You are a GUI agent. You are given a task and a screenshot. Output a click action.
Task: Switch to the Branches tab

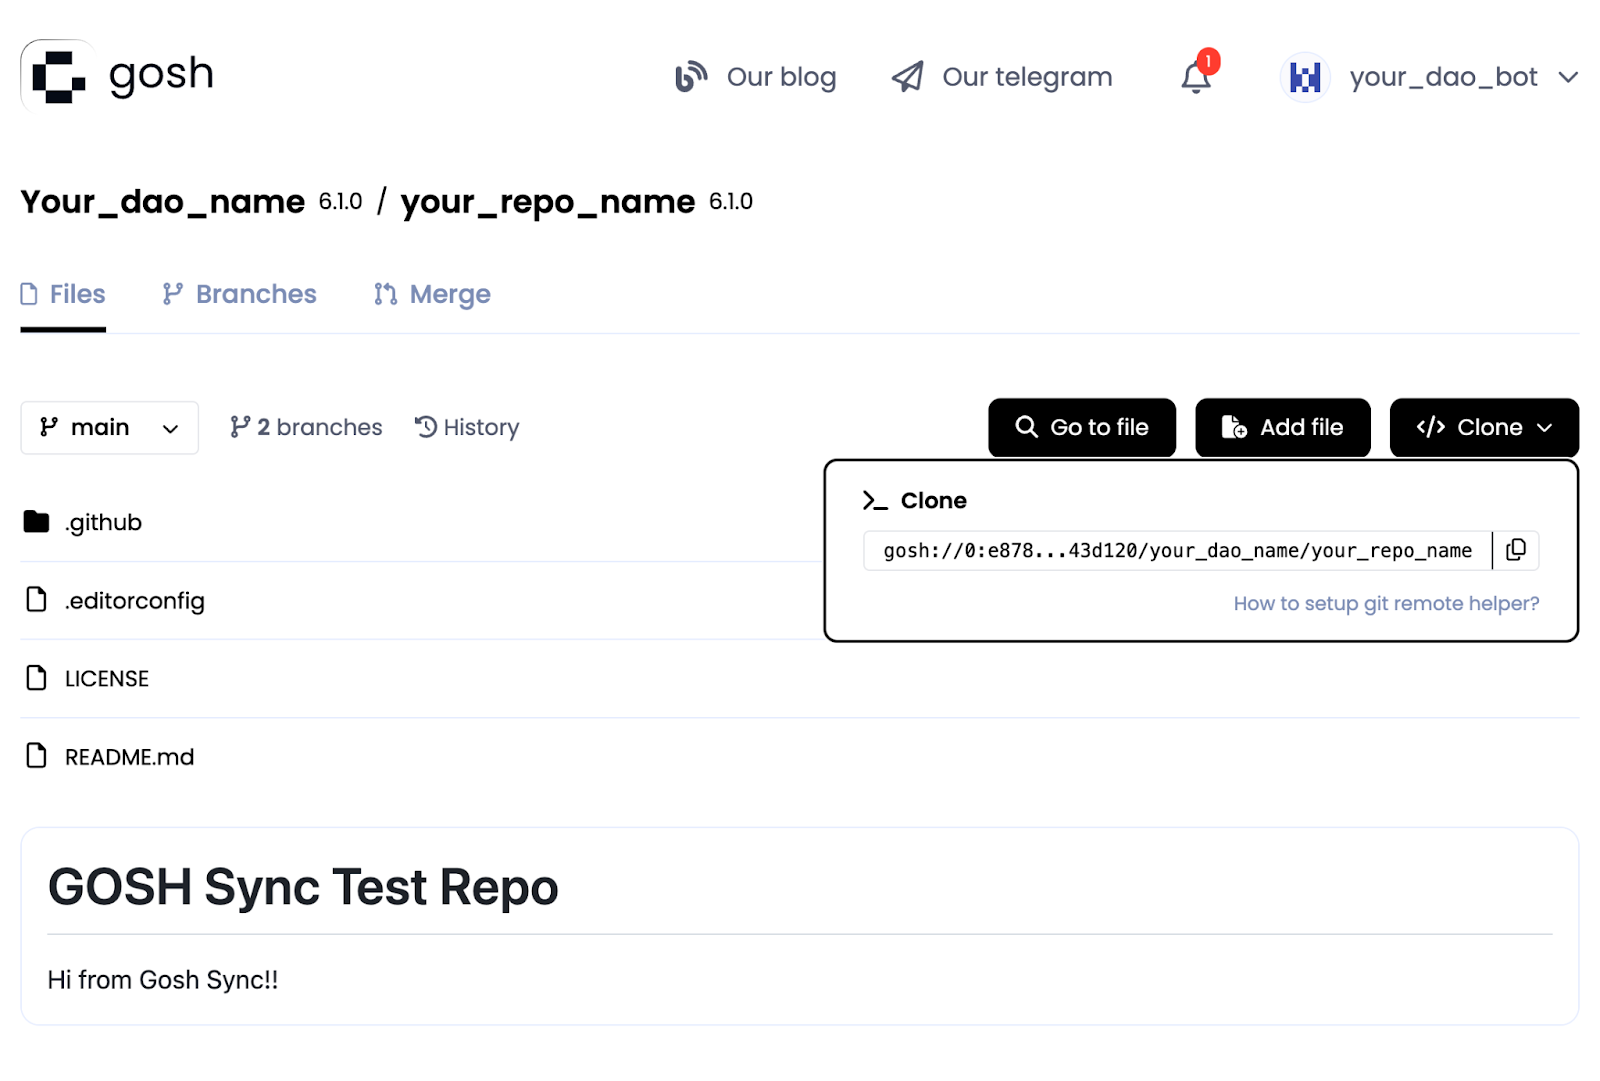click(x=240, y=294)
